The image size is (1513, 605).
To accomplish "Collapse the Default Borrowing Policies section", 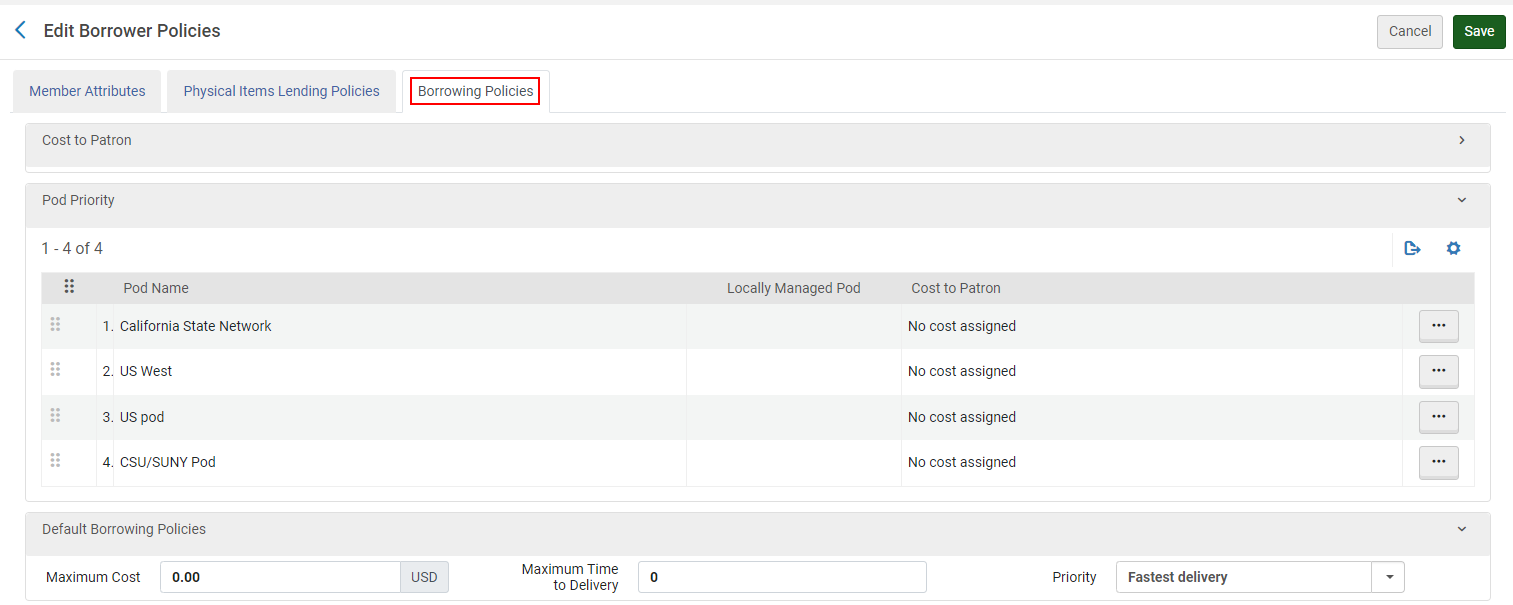I will tap(1461, 529).
